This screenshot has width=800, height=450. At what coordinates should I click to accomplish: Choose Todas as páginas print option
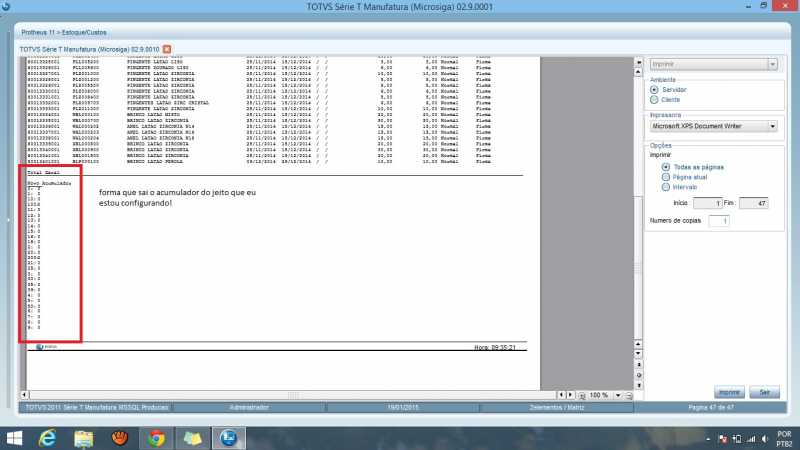click(x=666, y=167)
